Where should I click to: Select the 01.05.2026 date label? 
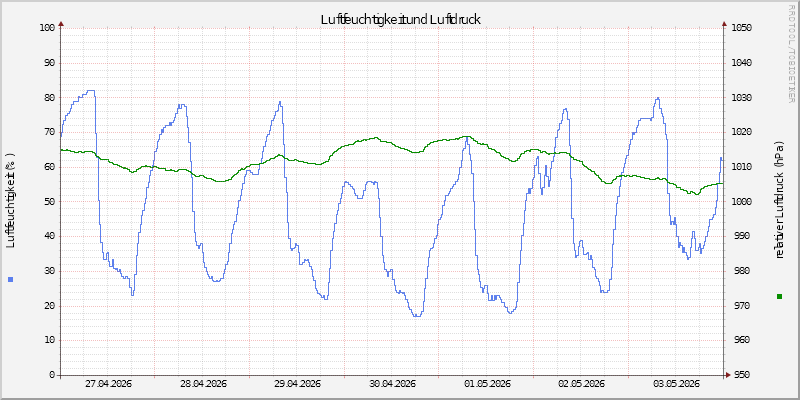click(487, 384)
